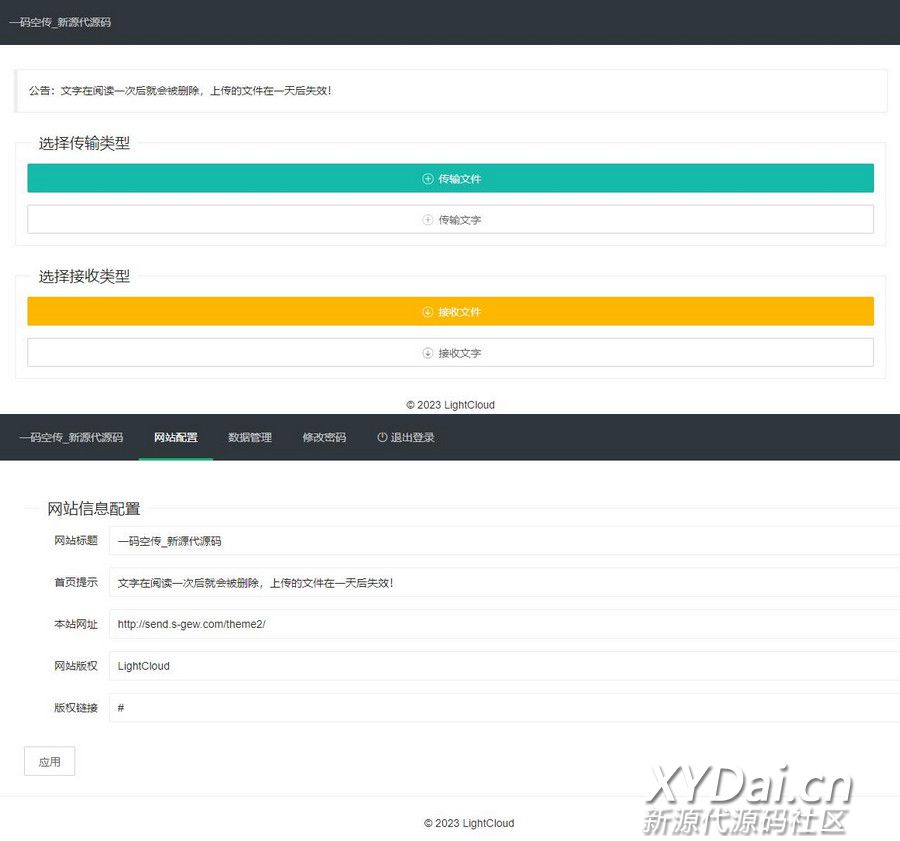The width and height of the screenshot is (900, 841).
Task: Click the admin navbar site title logo
Action: coord(71,437)
